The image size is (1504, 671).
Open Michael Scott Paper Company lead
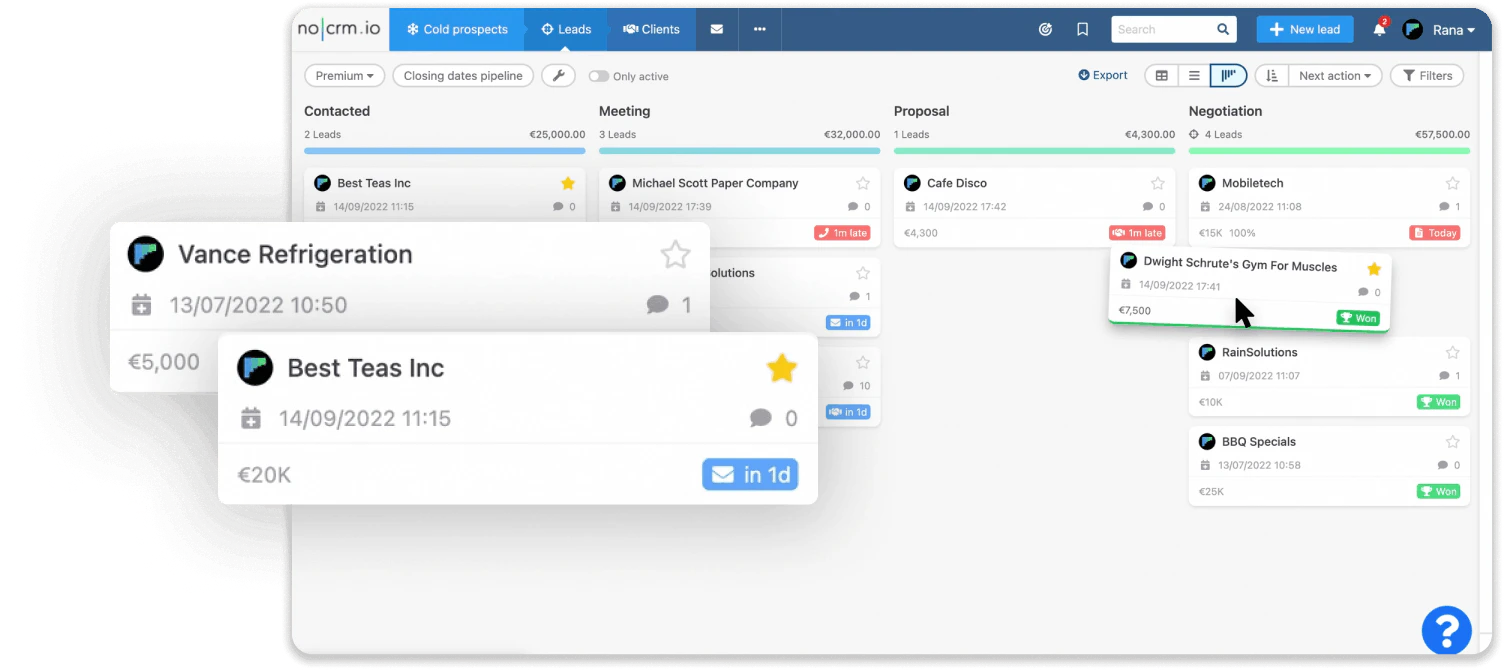point(715,183)
